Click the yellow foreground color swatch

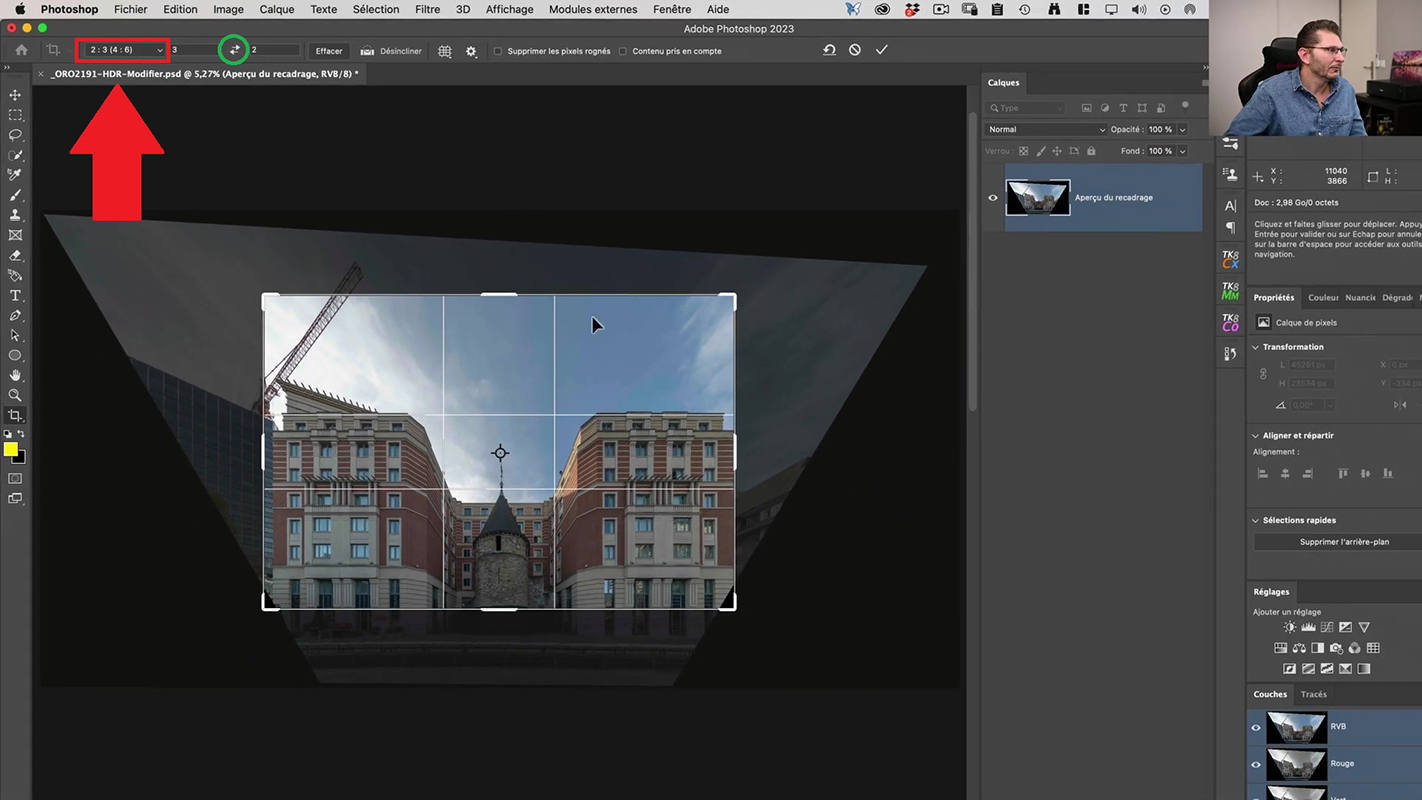(x=10, y=450)
